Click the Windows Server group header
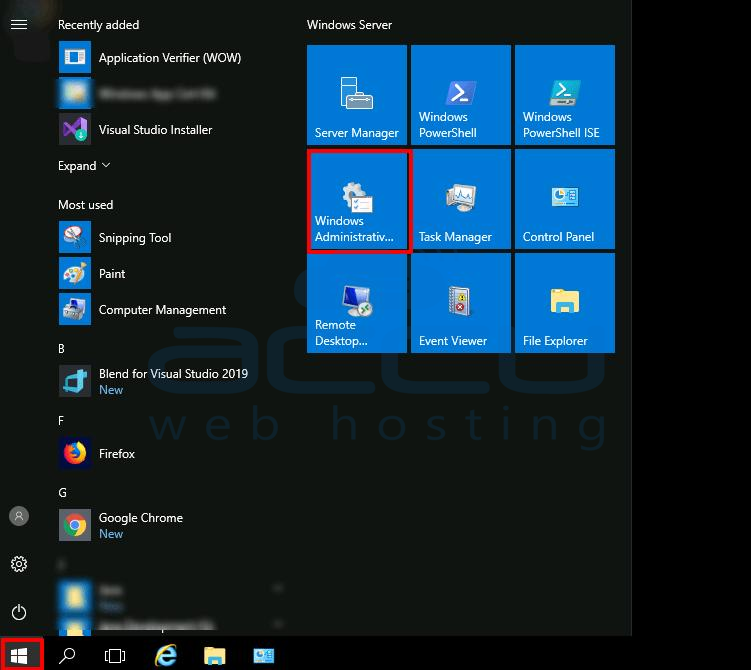751x670 pixels. tap(349, 25)
